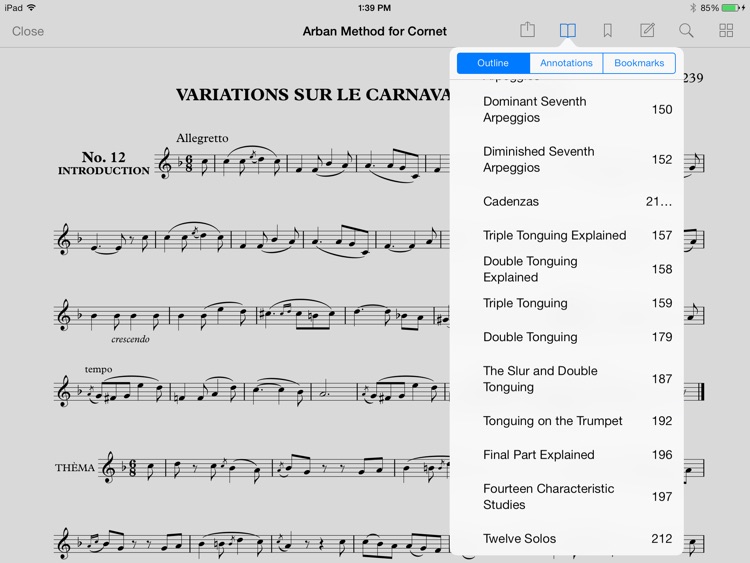Viewport: 750px width, 563px height.
Task: Open Triple Tonguing Explained page 157
Action: (567, 235)
